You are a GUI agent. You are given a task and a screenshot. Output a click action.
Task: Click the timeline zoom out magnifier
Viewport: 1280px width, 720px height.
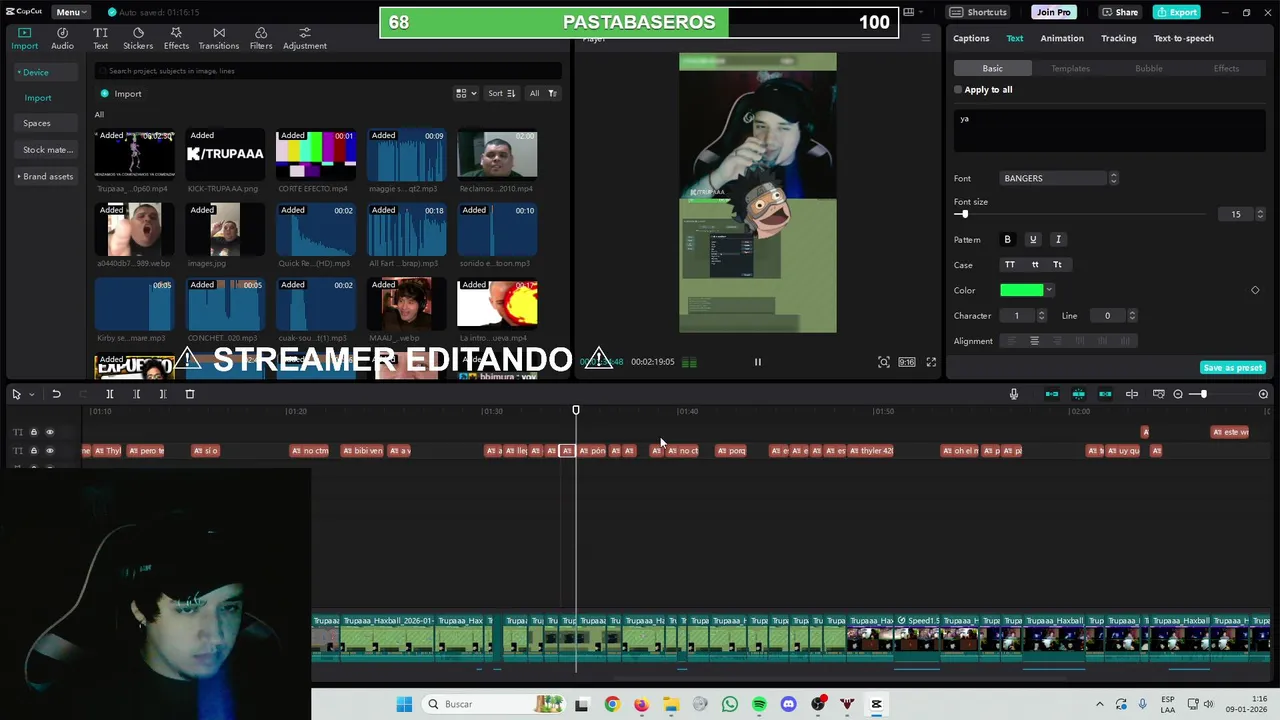tap(1178, 394)
